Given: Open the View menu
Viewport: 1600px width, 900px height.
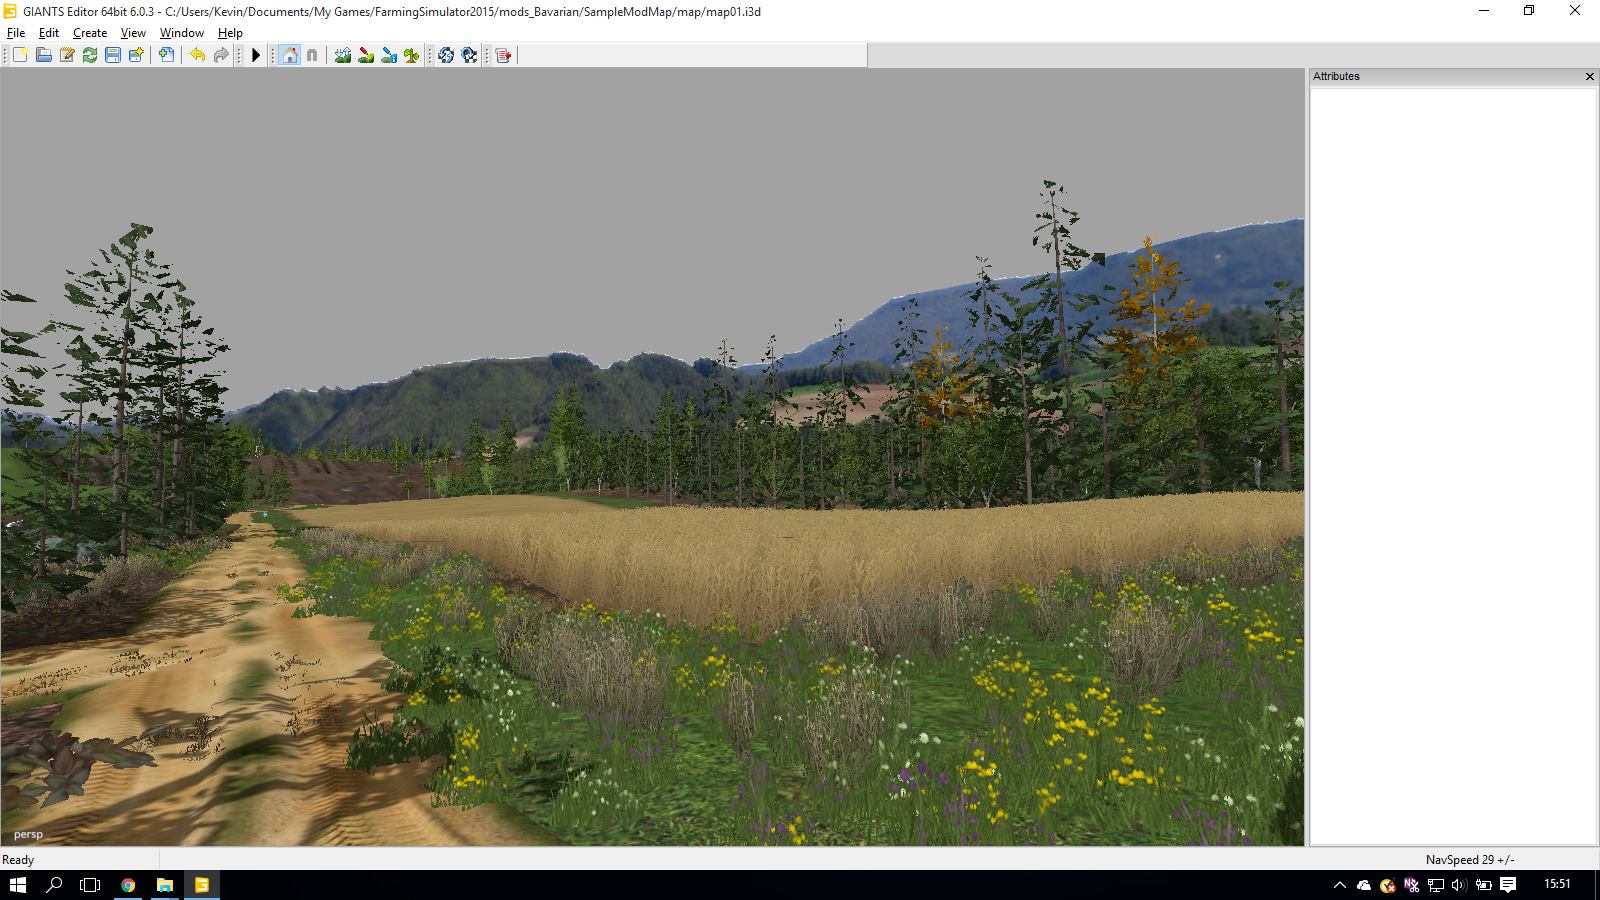Looking at the screenshot, I should pos(133,33).
